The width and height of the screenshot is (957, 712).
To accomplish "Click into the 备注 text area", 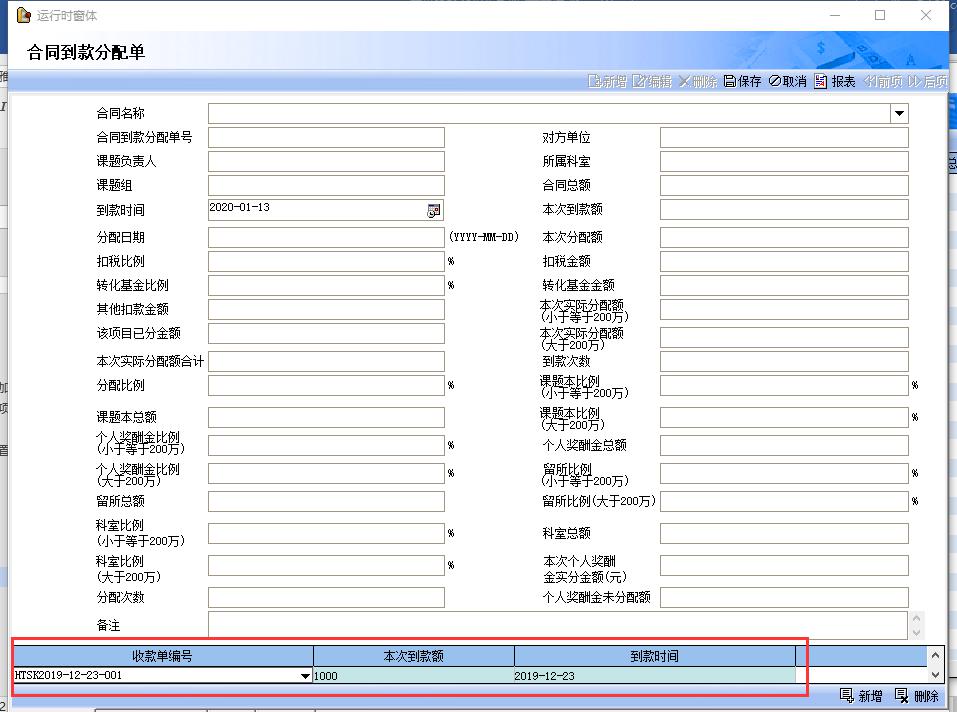I will coord(555,626).
